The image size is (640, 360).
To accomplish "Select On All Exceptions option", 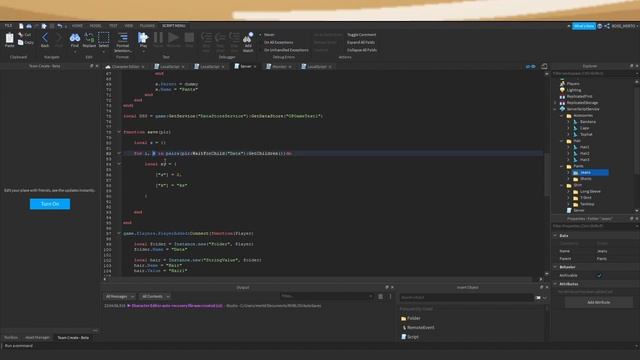I will pyautogui.click(x=278, y=42).
